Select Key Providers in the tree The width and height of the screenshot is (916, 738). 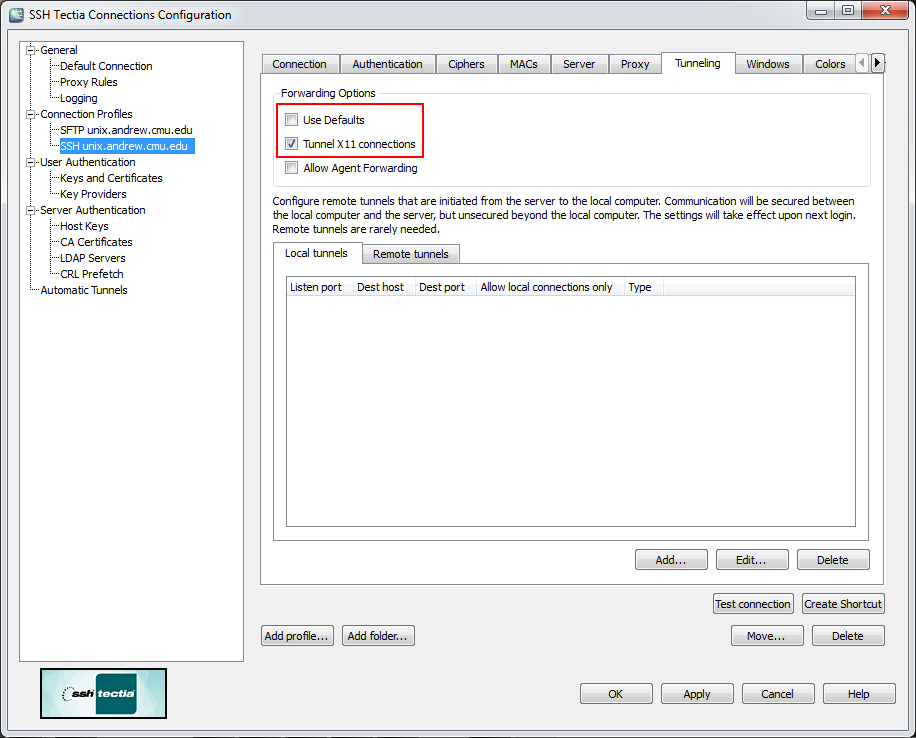coord(93,194)
